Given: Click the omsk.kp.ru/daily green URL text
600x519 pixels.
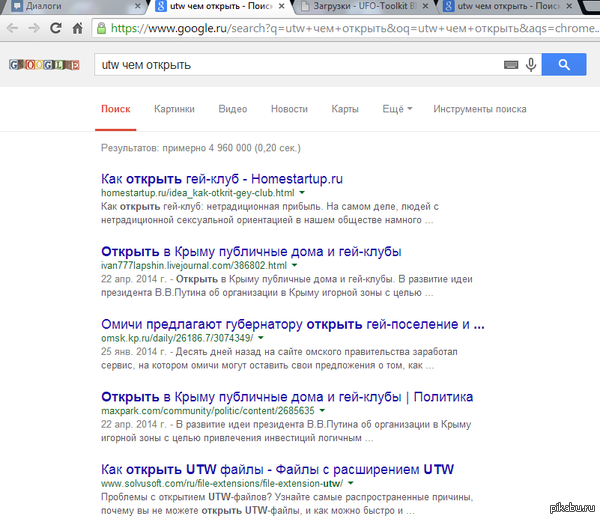Looking at the screenshot, I should (177, 338).
